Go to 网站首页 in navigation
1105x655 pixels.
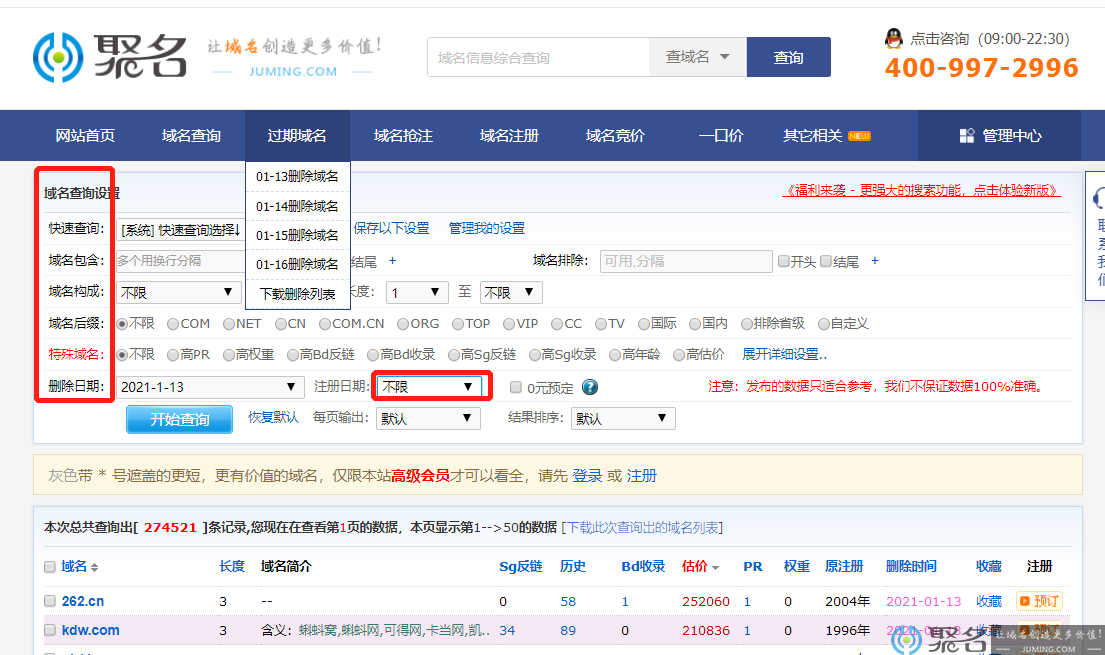coord(85,135)
